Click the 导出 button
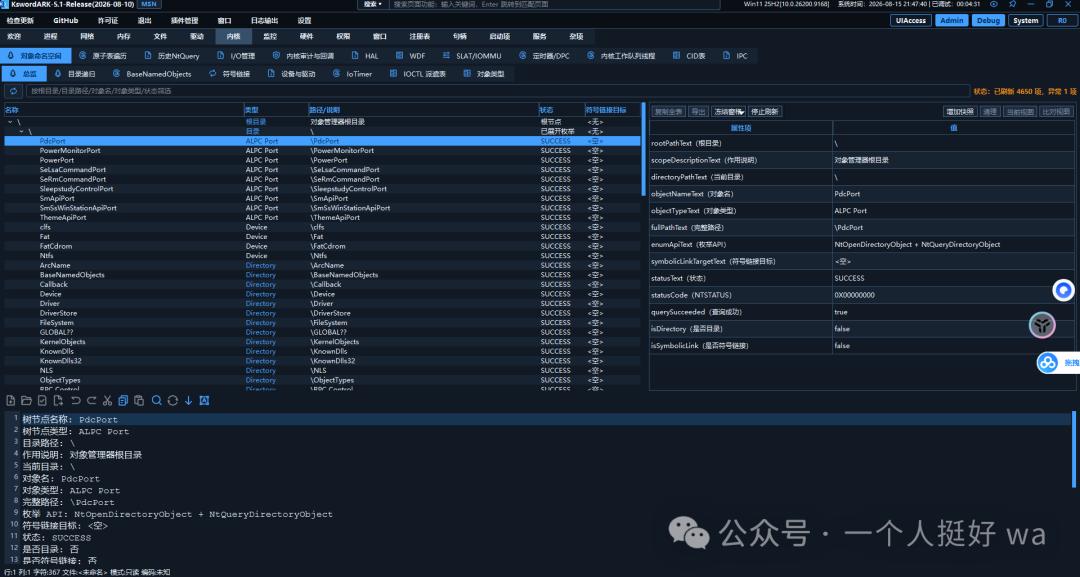The width and height of the screenshot is (1080, 577). coord(698,112)
